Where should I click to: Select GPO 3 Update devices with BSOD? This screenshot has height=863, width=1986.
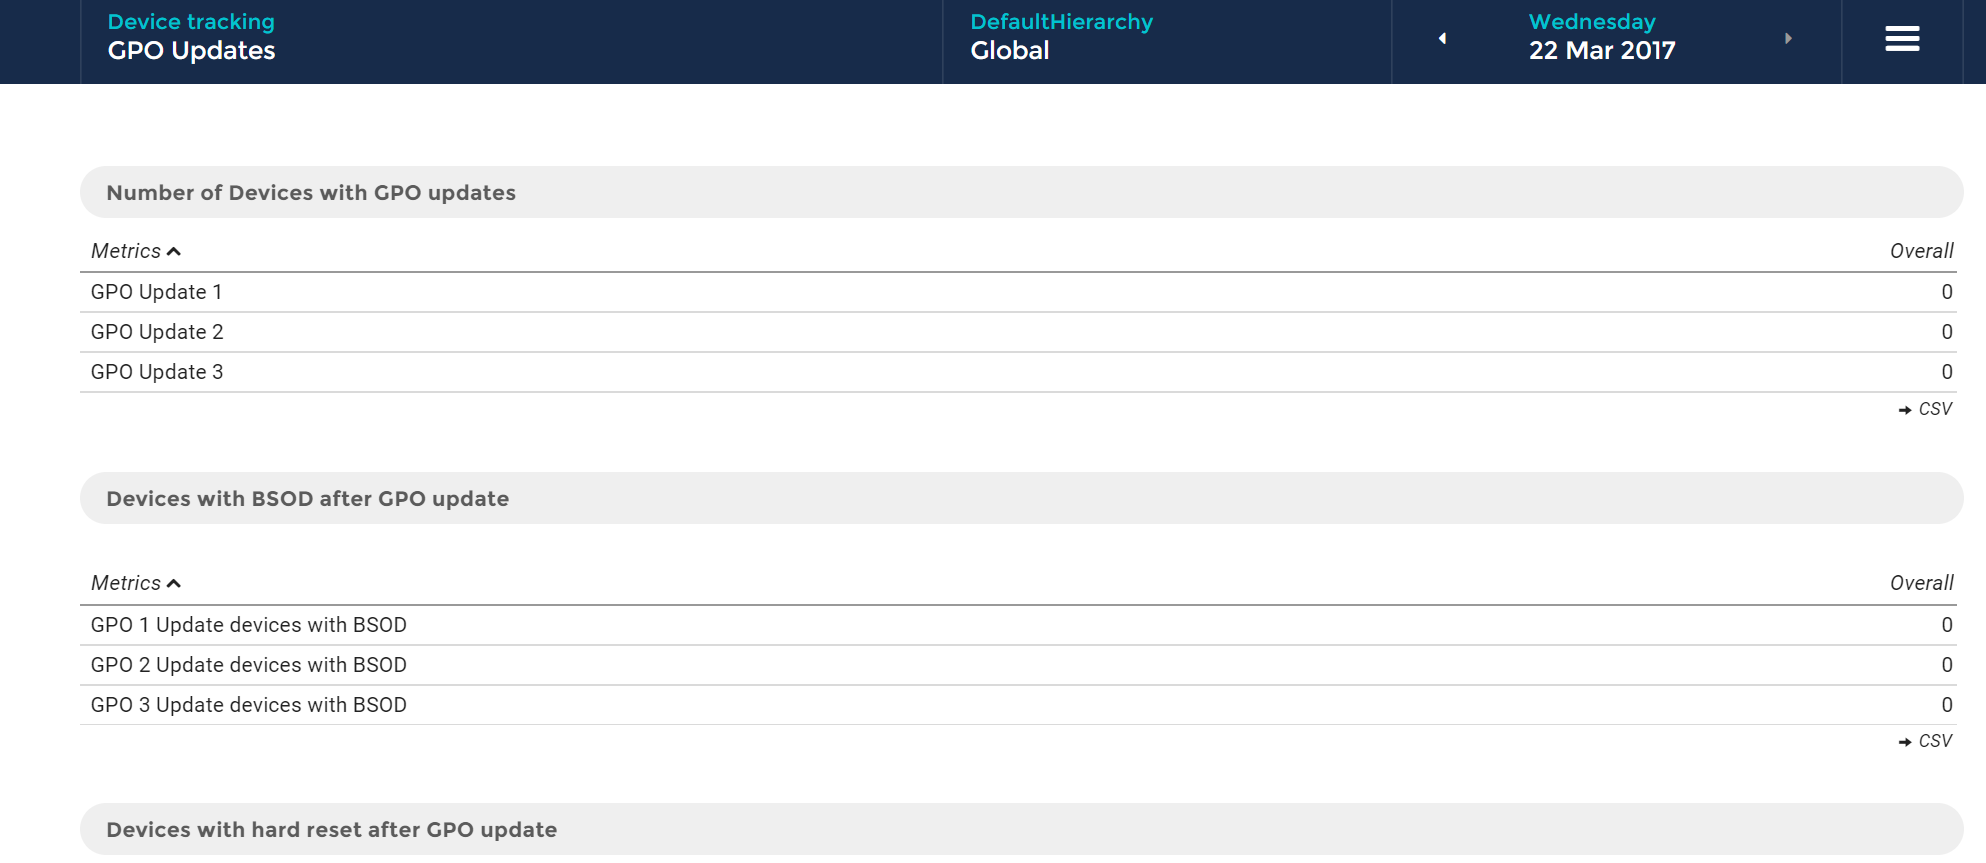[1018, 705]
